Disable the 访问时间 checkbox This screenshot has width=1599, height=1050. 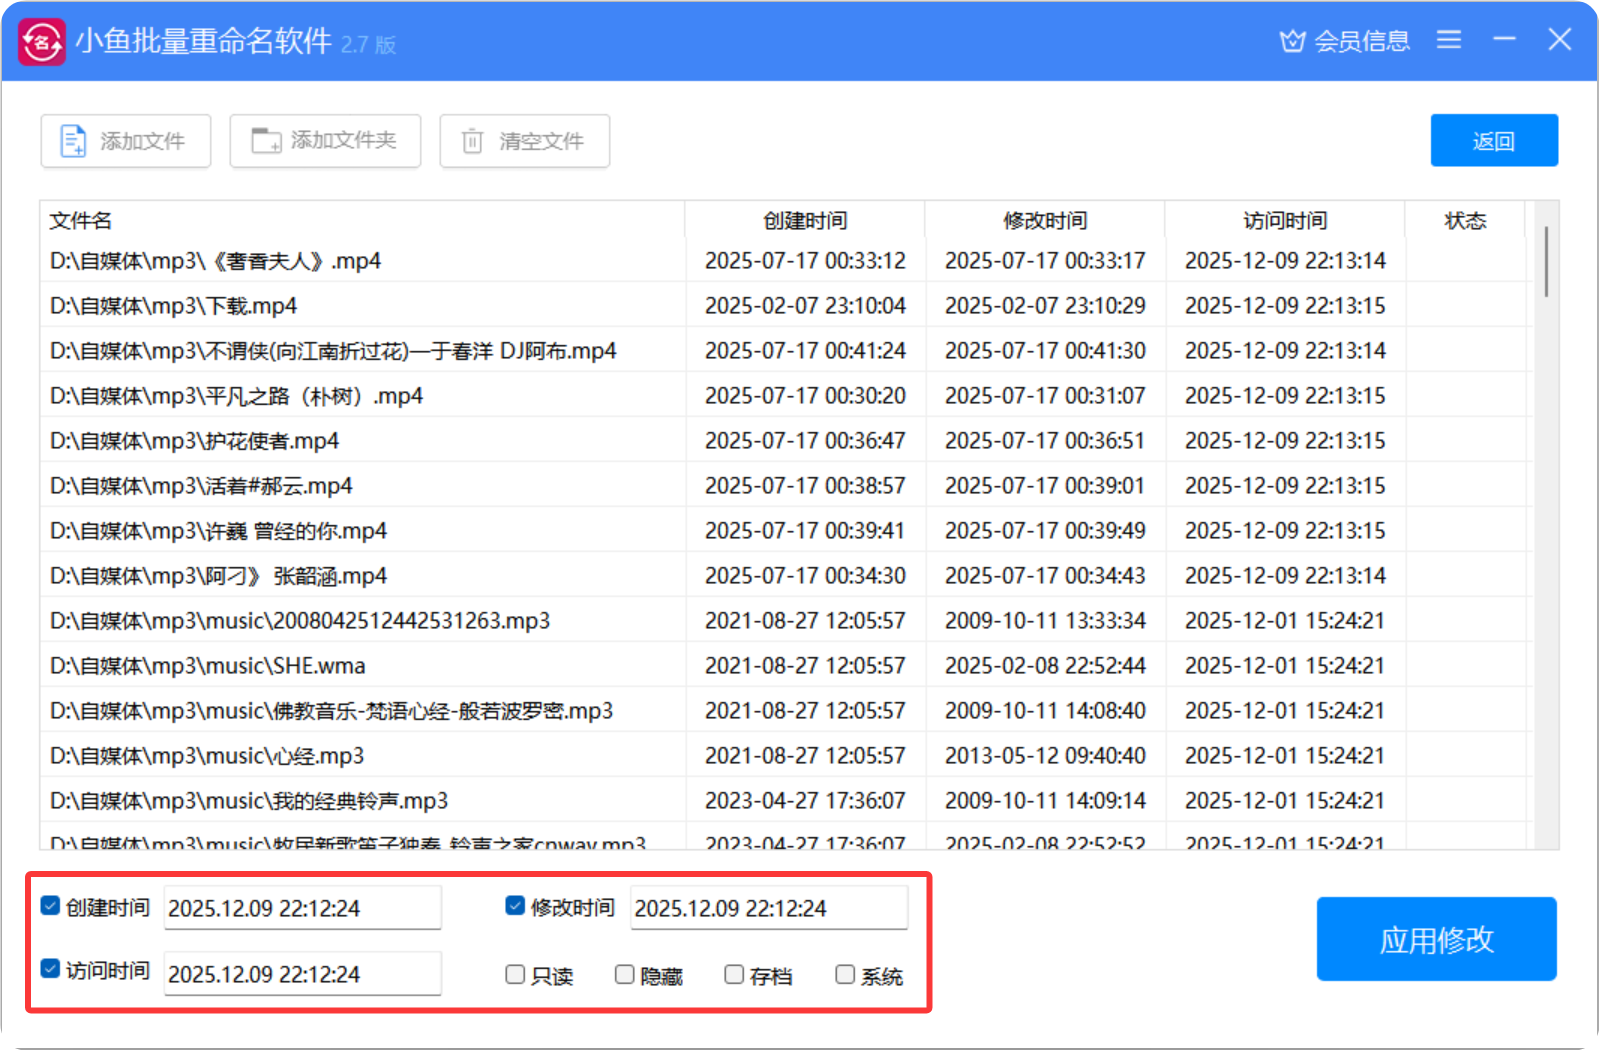[51, 969]
